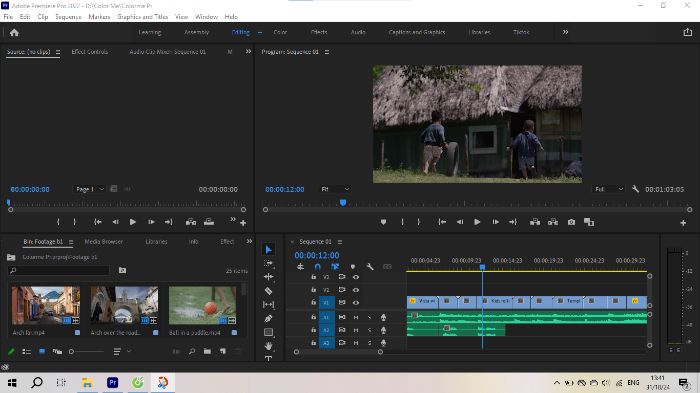700x393 pixels.
Task: Move the Program monitor playhead
Action: click(x=343, y=203)
